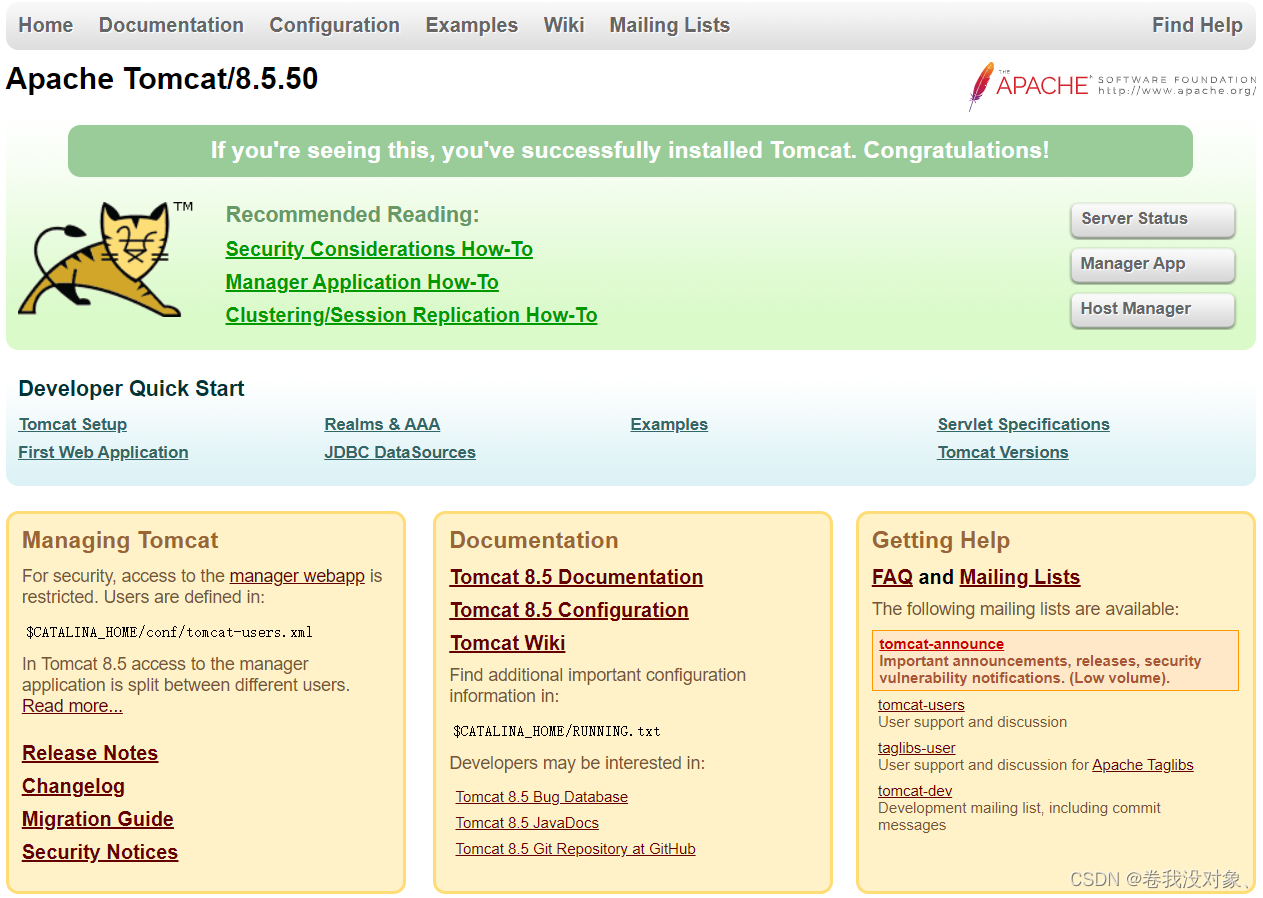The height and width of the screenshot is (898, 1263).
Task: Click Mailing Lists link under Getting Help
Action: pyautogui.click(x=1019, y=577)
